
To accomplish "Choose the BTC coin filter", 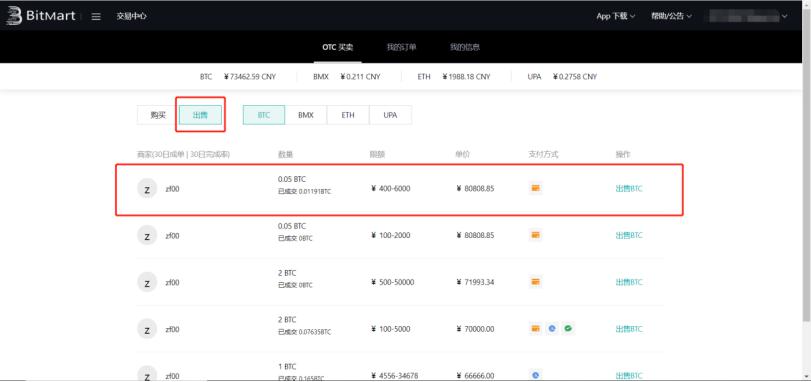I will [264, 115].
